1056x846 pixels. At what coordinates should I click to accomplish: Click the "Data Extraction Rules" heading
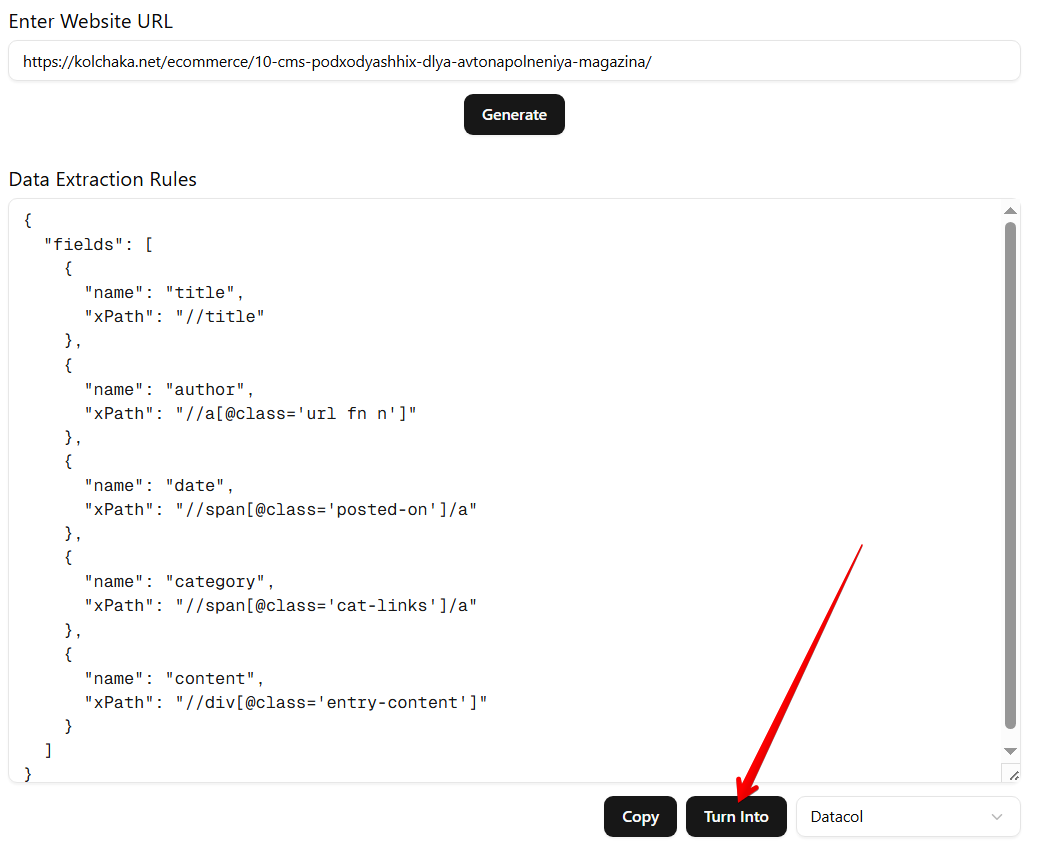pos(103,179)
